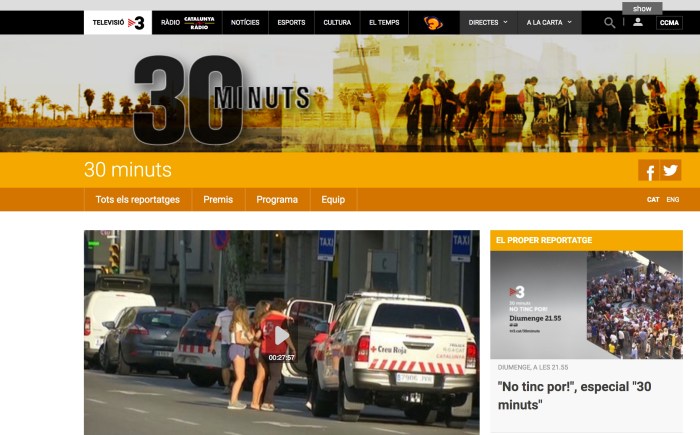The image size is (700, 435).
Task: Play the main video
Action: tap(282, 336)
